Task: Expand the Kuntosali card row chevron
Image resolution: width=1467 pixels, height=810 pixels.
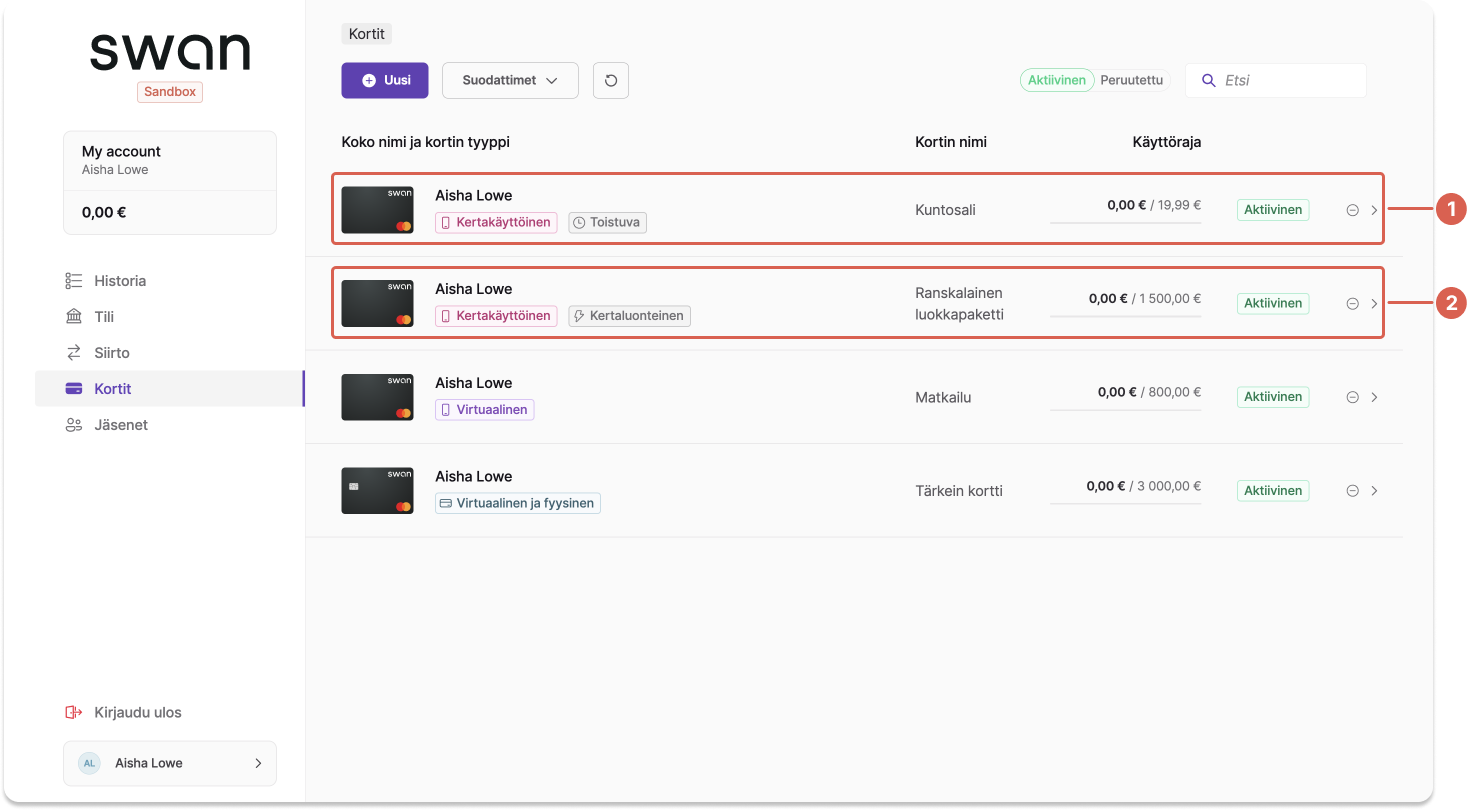Action: point(1374,210)
